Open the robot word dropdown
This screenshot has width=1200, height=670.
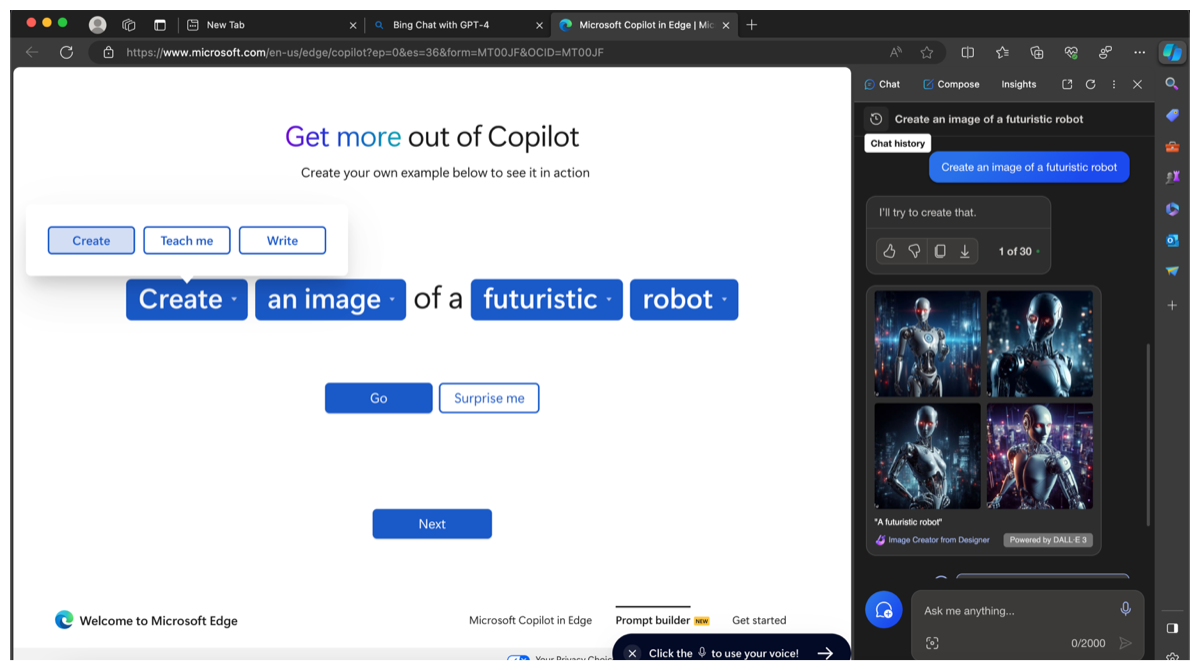click(x=684, y=299)
